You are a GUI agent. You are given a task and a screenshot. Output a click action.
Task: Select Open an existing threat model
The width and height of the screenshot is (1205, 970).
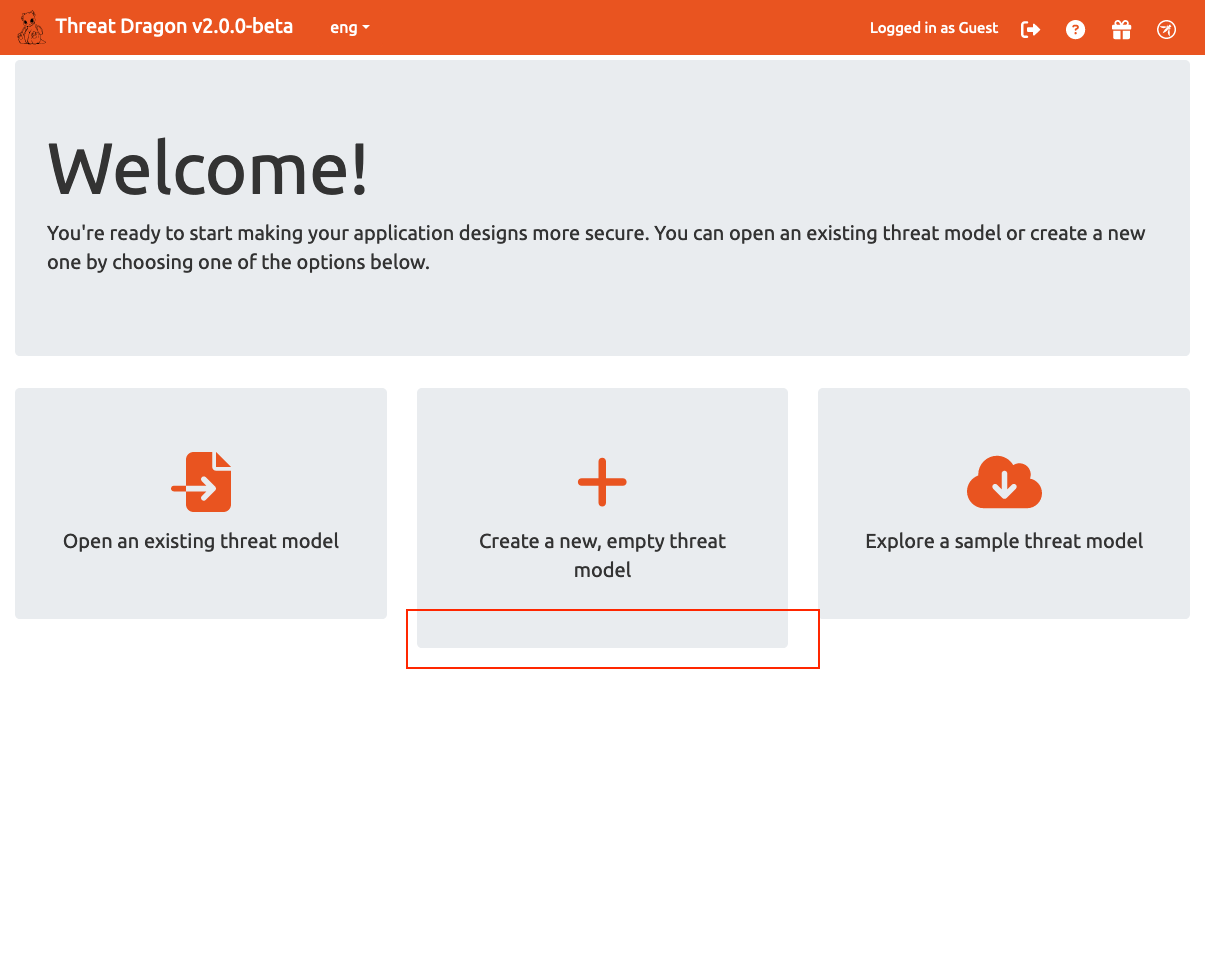[200, 503]
